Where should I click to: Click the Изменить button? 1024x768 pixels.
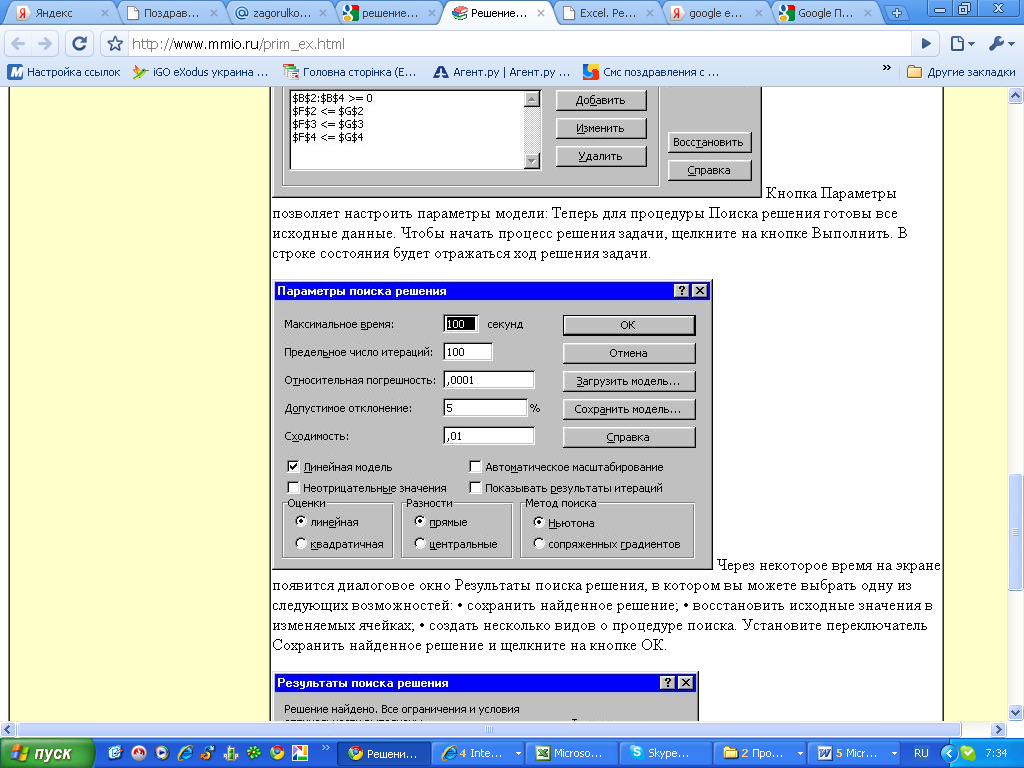point(601,128)
